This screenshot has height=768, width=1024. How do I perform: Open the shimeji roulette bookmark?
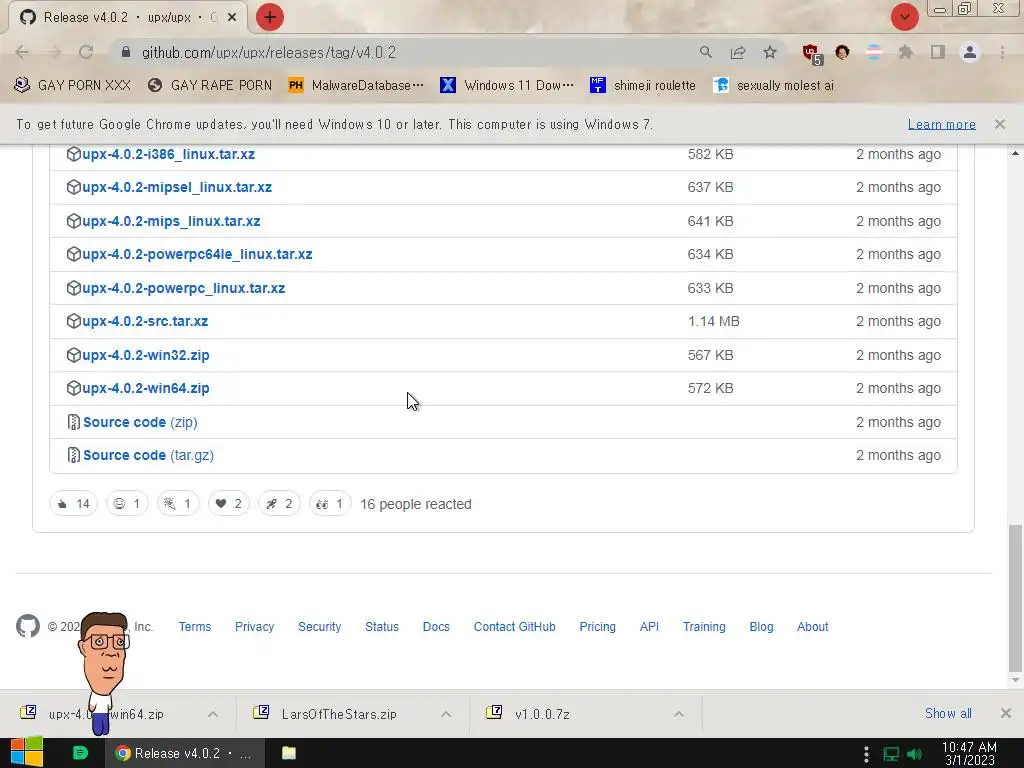pyautogui.click(x=643, y=85)
